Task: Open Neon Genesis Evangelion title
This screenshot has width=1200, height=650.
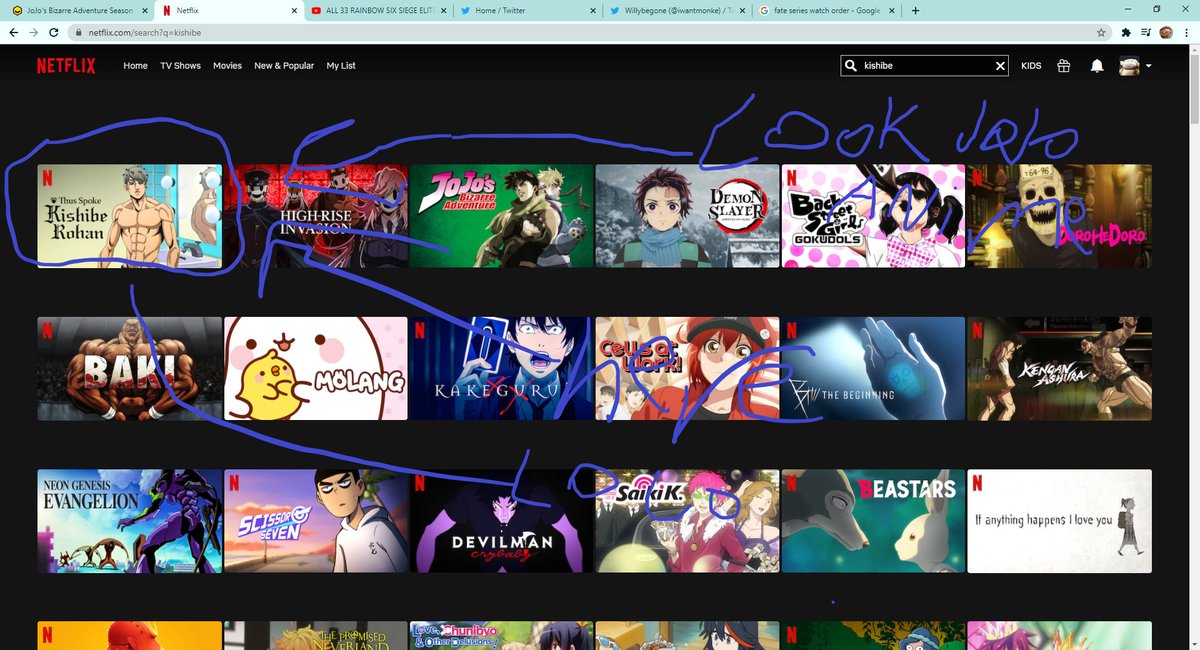Action: 130,521
